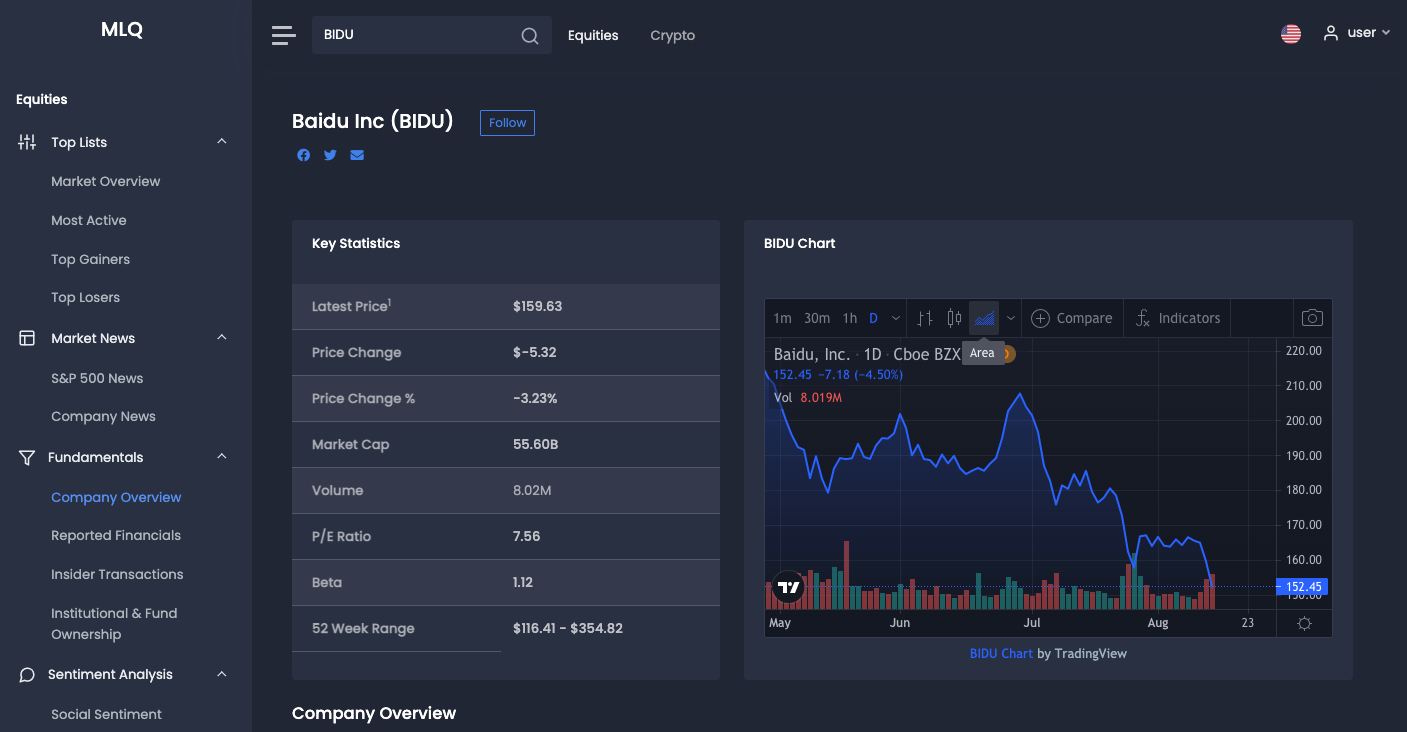1407x732 pixels.
Task: Open Company Overview page
Action: [116, 497]
